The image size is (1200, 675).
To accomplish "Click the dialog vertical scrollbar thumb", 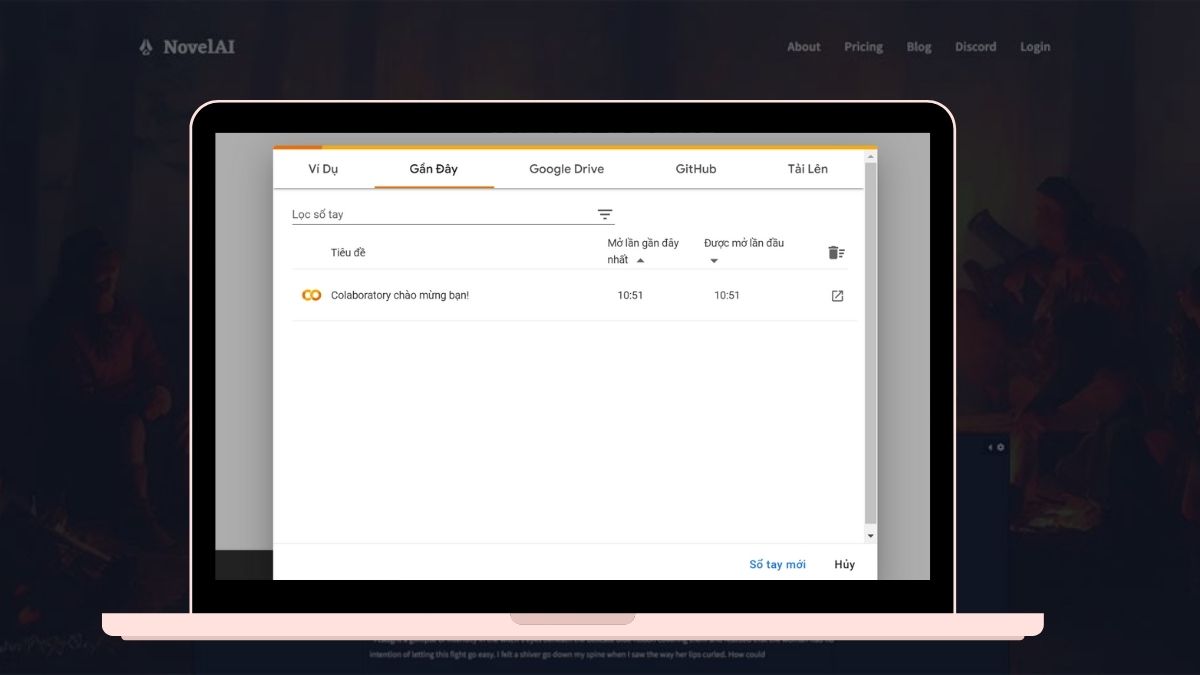I will point(870,342).
